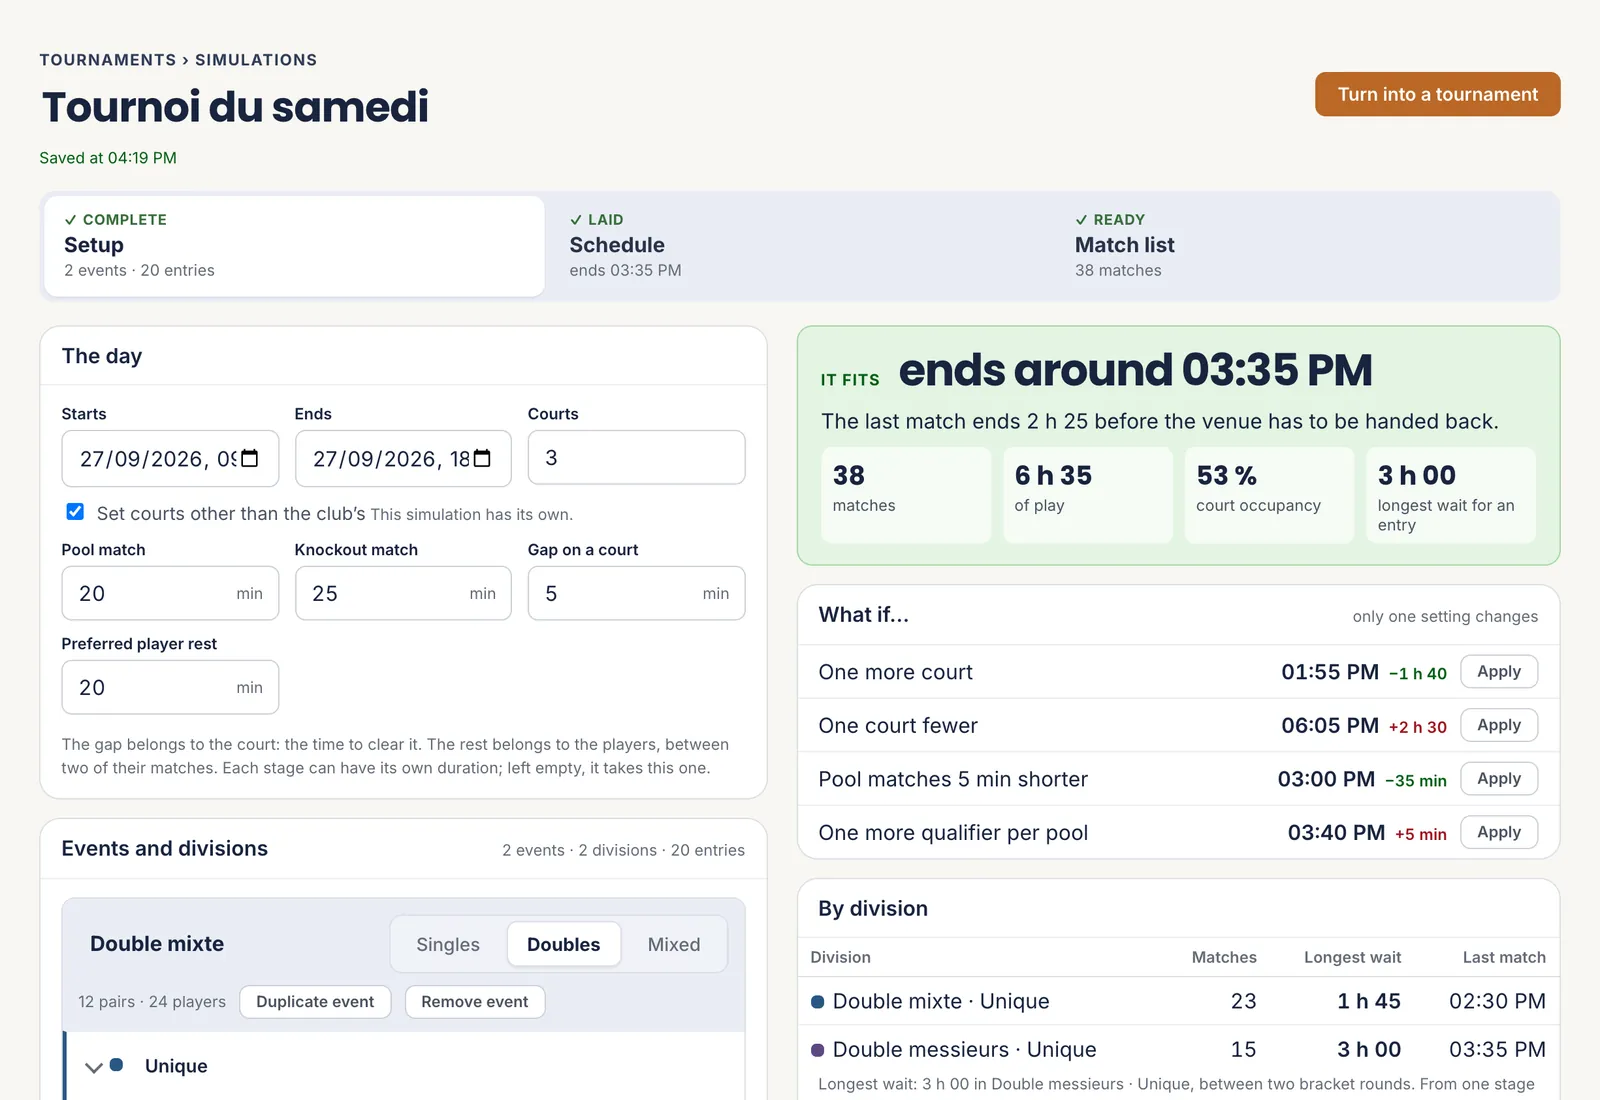Open Tournaments breadcrumb link
The height and width of the screenshot is (1100, 1600).
tap(108, 60)
